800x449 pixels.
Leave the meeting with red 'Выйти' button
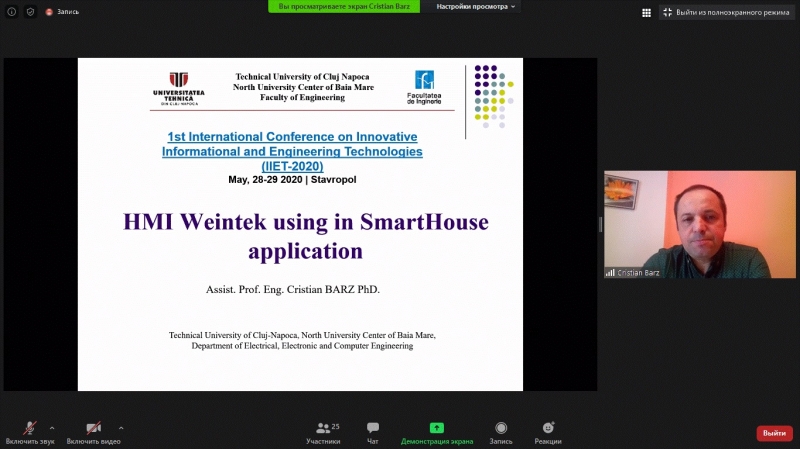774,433
